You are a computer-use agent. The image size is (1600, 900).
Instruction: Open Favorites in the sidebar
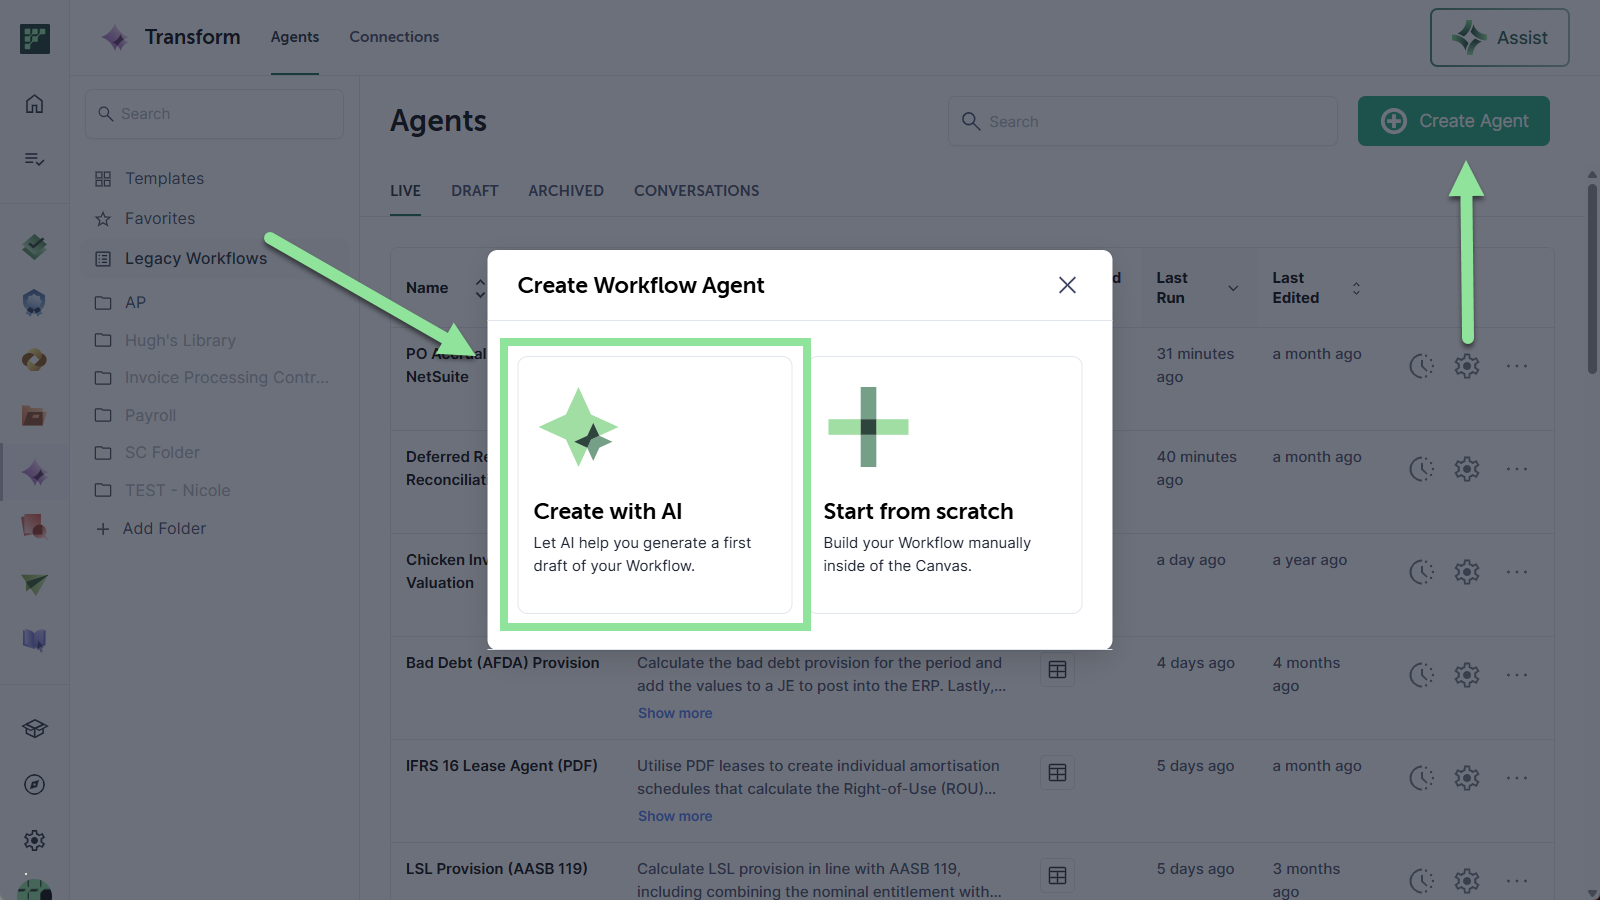point(160,218)
